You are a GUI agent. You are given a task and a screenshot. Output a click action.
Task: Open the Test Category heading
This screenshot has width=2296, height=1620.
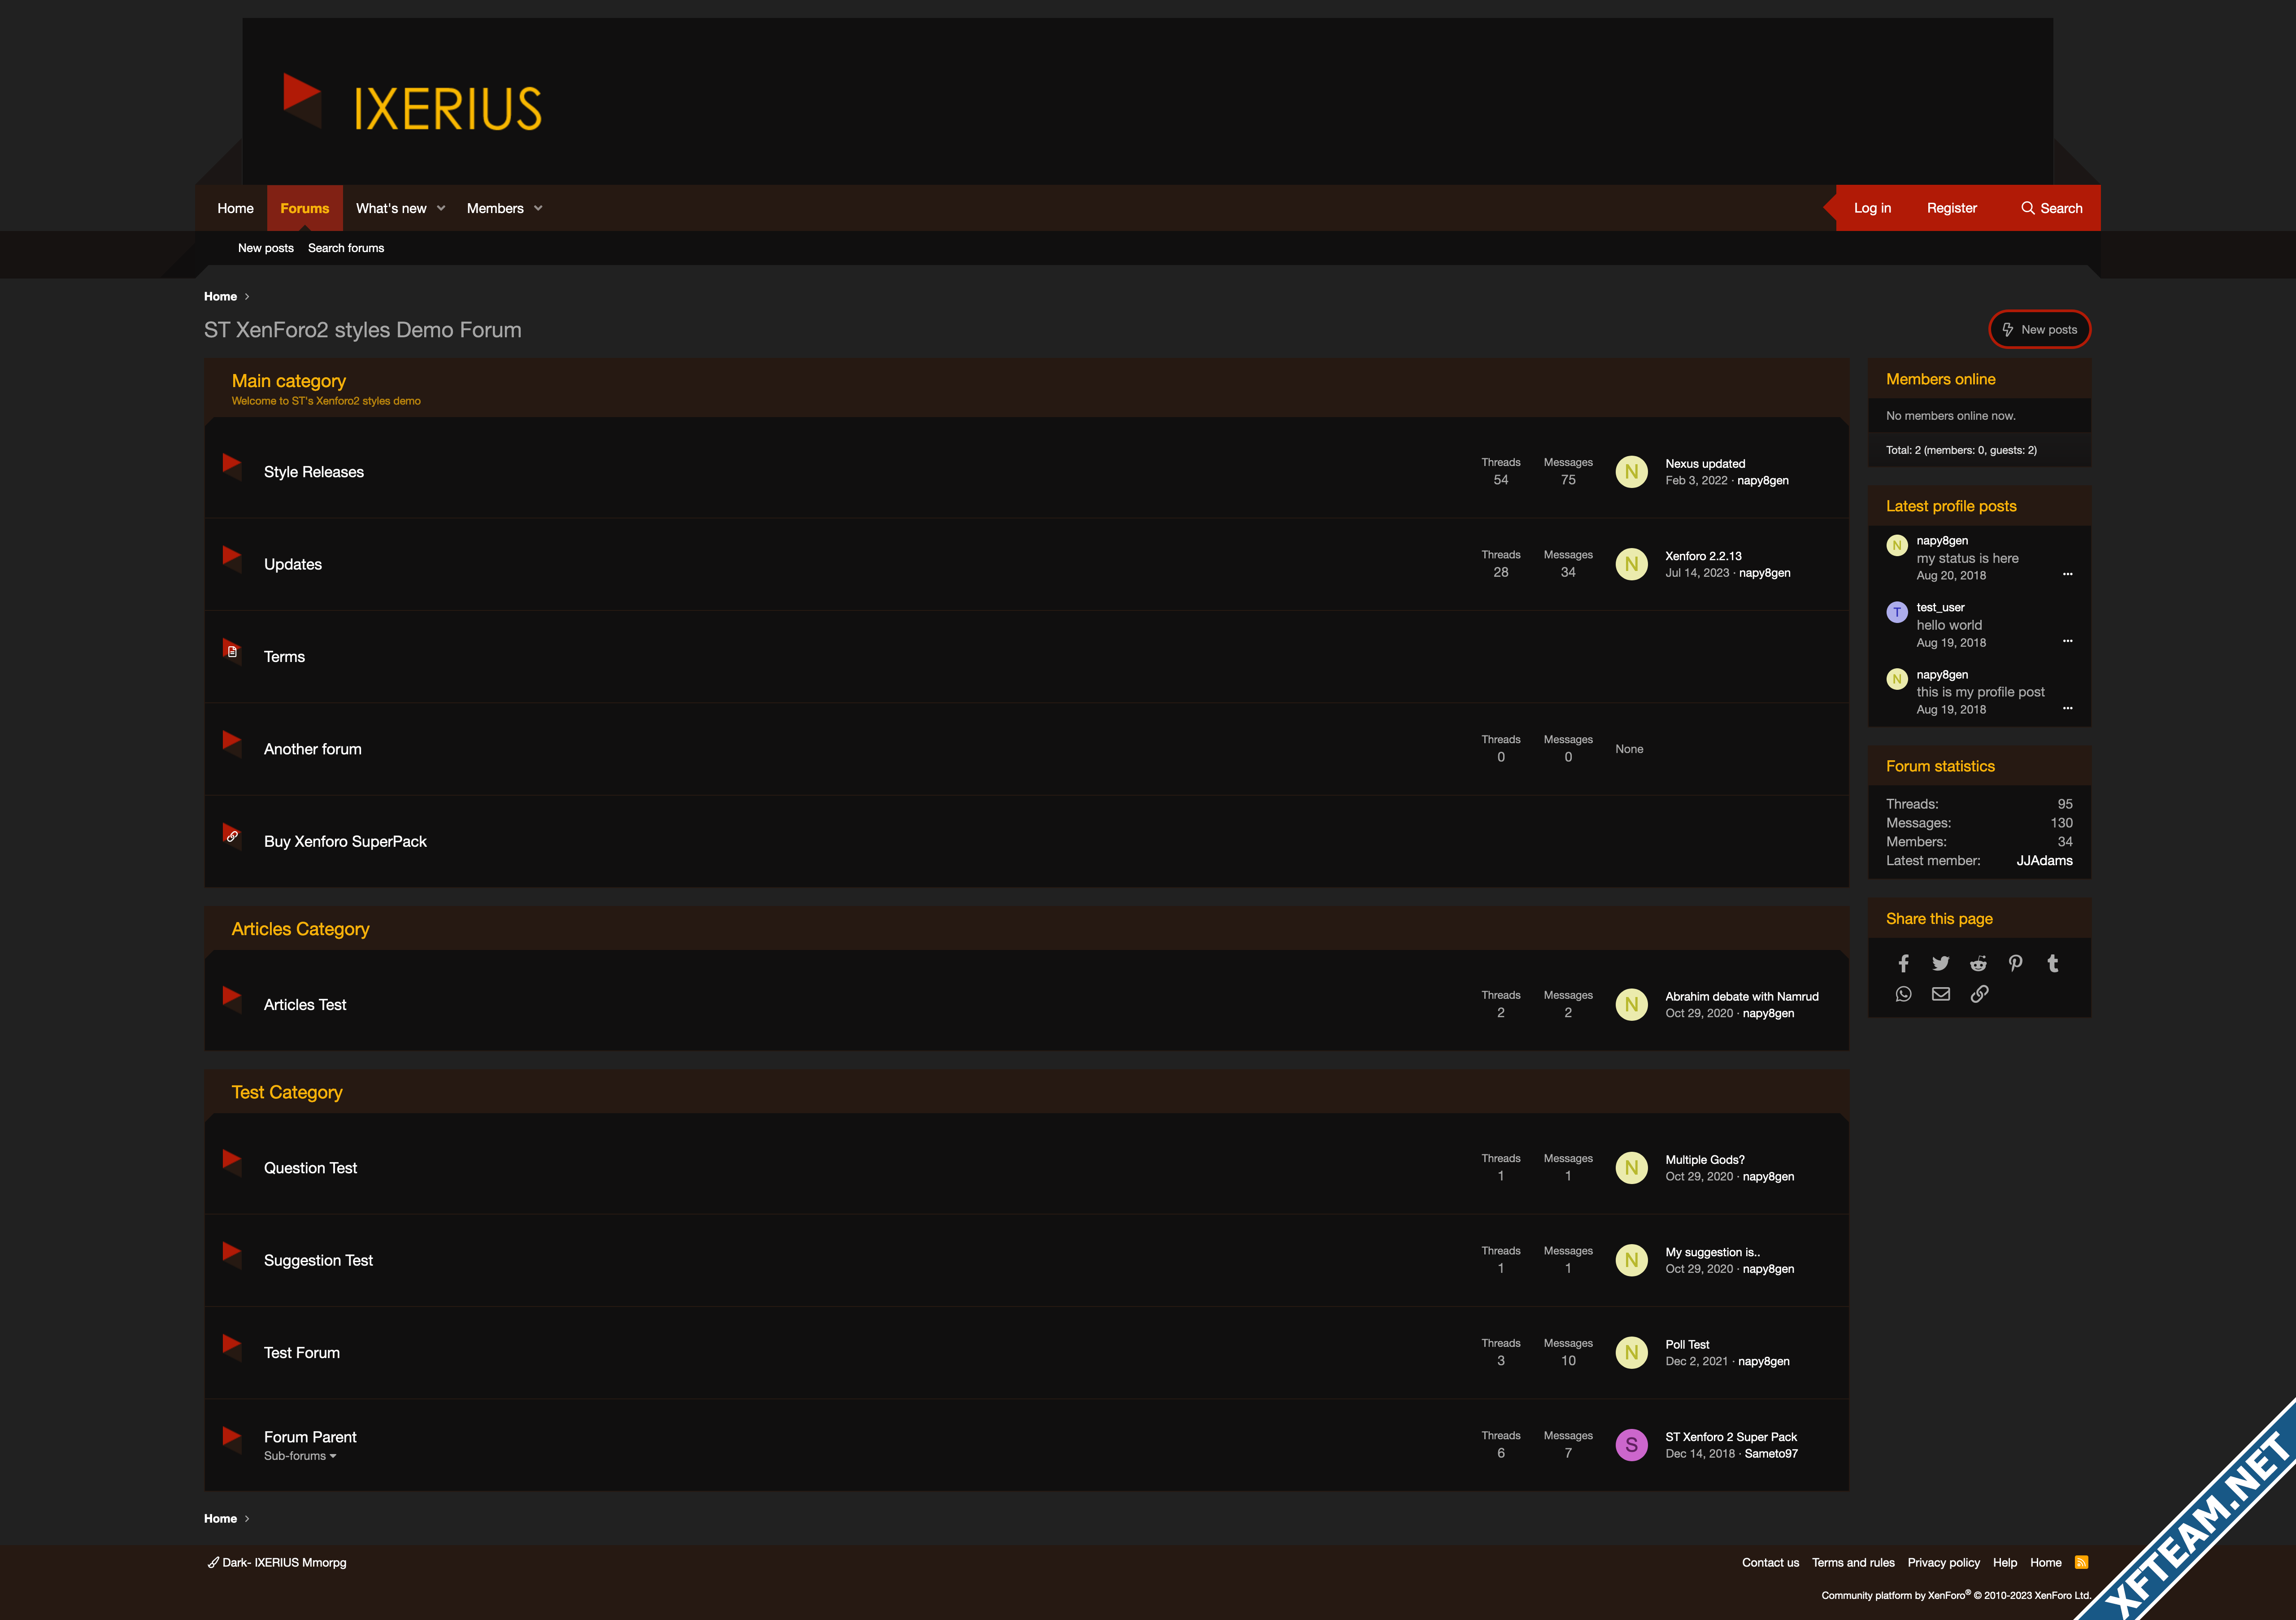coord(287,1092)
